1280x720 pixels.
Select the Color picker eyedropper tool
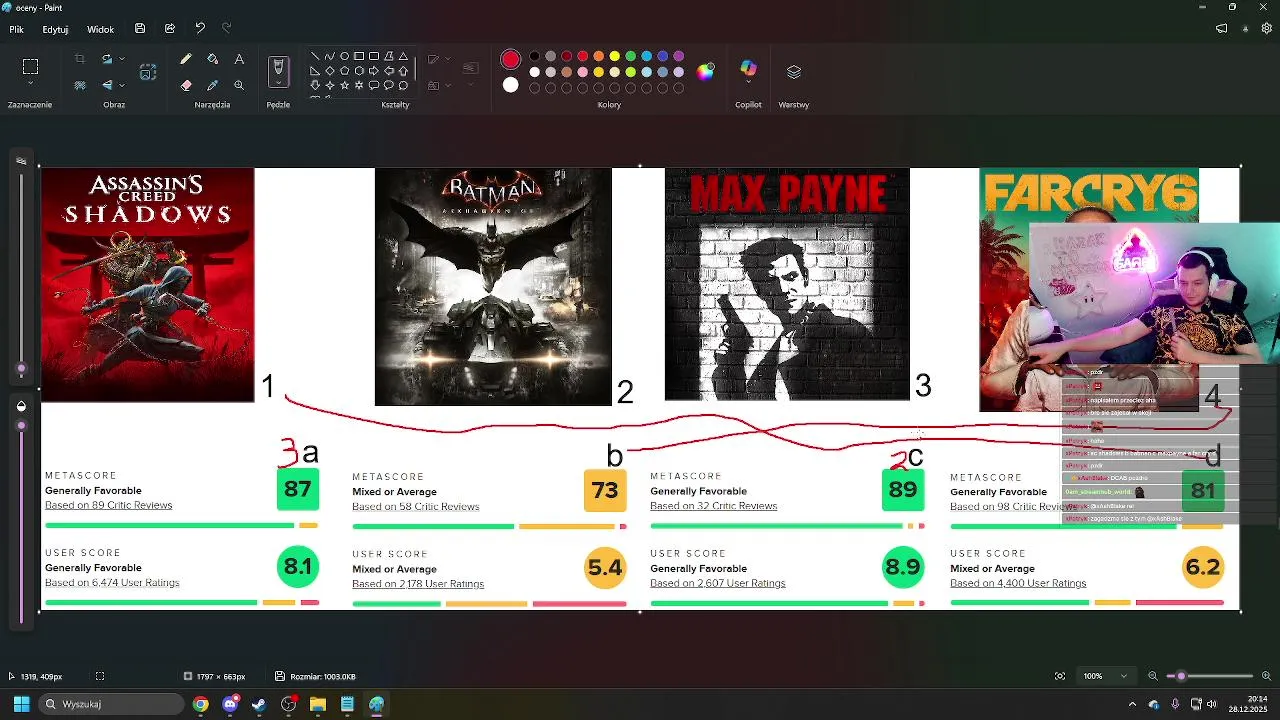212,86
